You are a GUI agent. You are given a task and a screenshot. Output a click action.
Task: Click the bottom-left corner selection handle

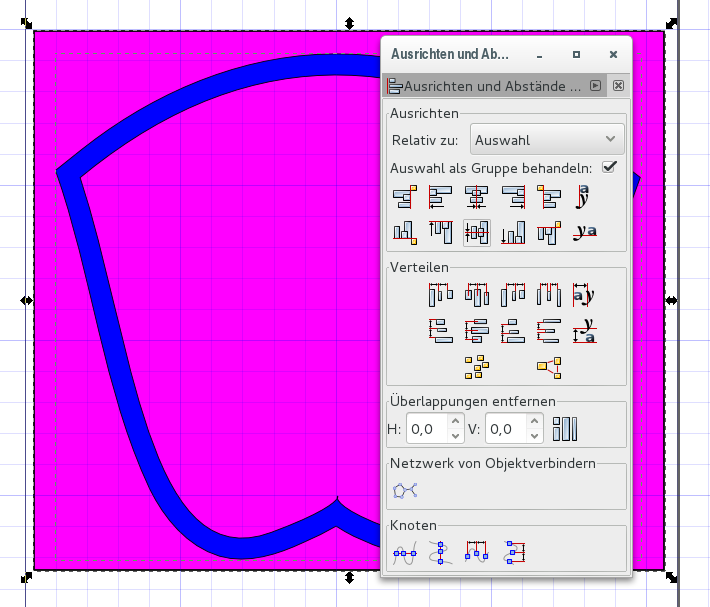[x=26, y=578]
